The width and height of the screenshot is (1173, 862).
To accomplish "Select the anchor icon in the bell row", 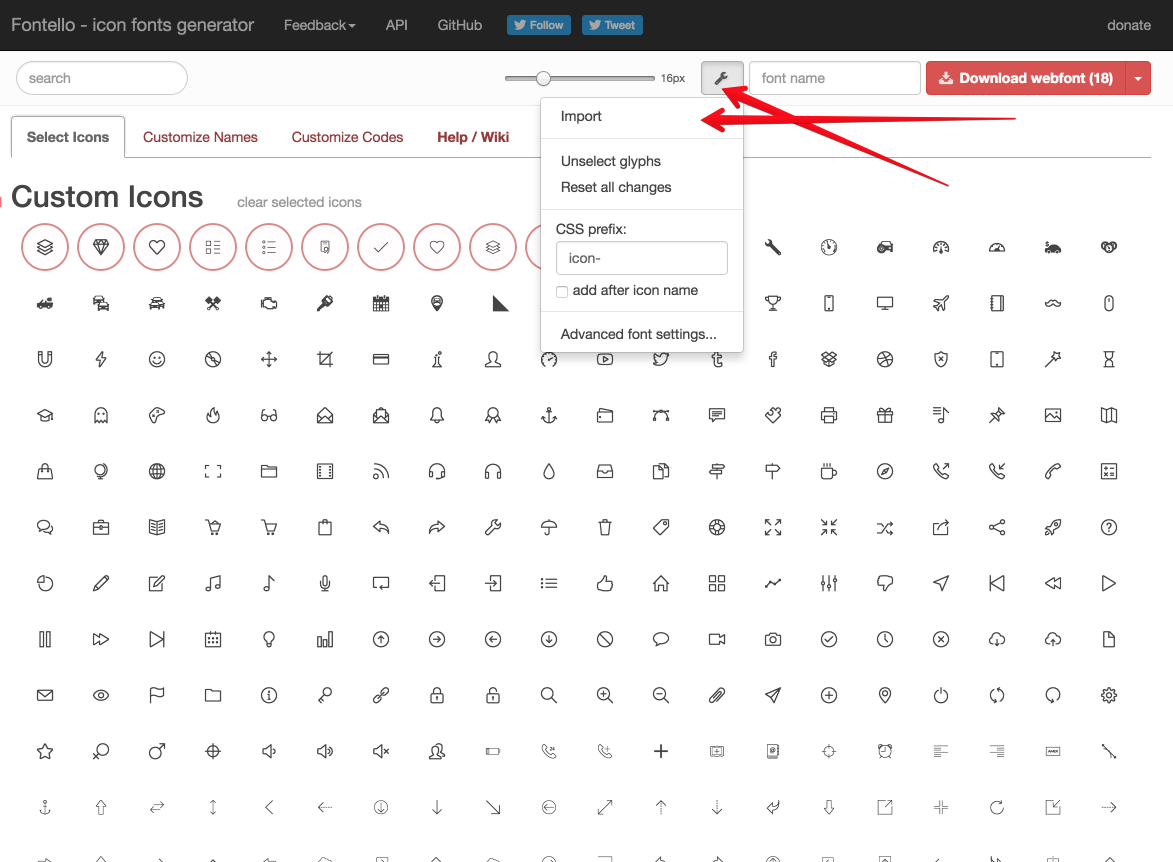I will pyautogui.click(x=549, y=415).
